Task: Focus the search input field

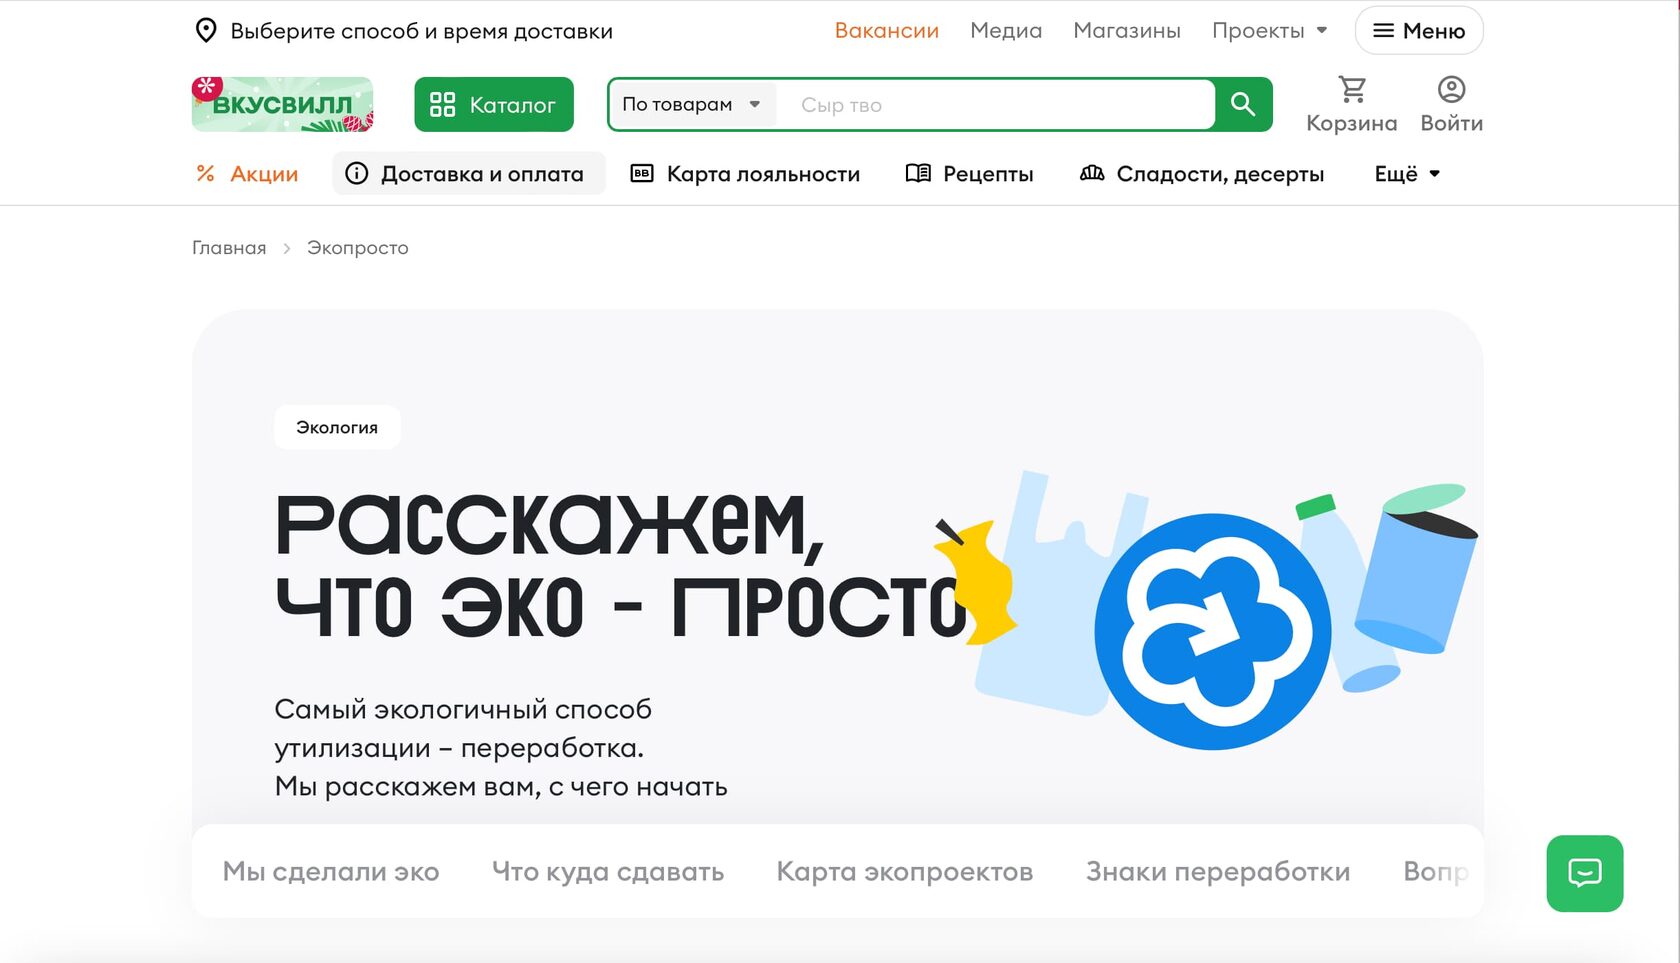Action: (995, 104)
